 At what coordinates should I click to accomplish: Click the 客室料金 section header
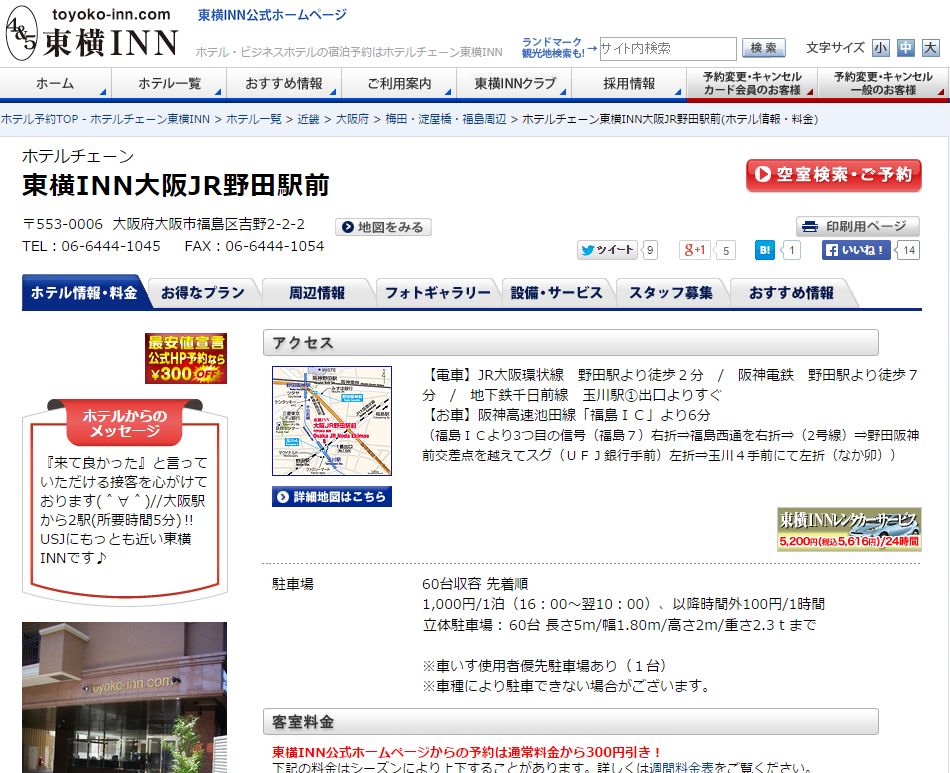(571, 722)
